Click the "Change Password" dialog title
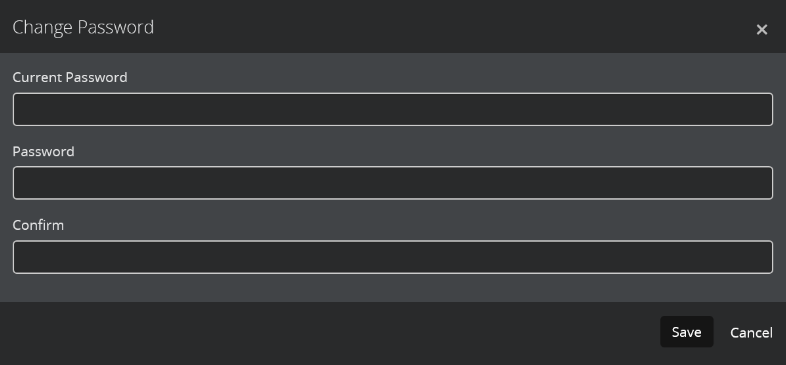 (83, 27)
